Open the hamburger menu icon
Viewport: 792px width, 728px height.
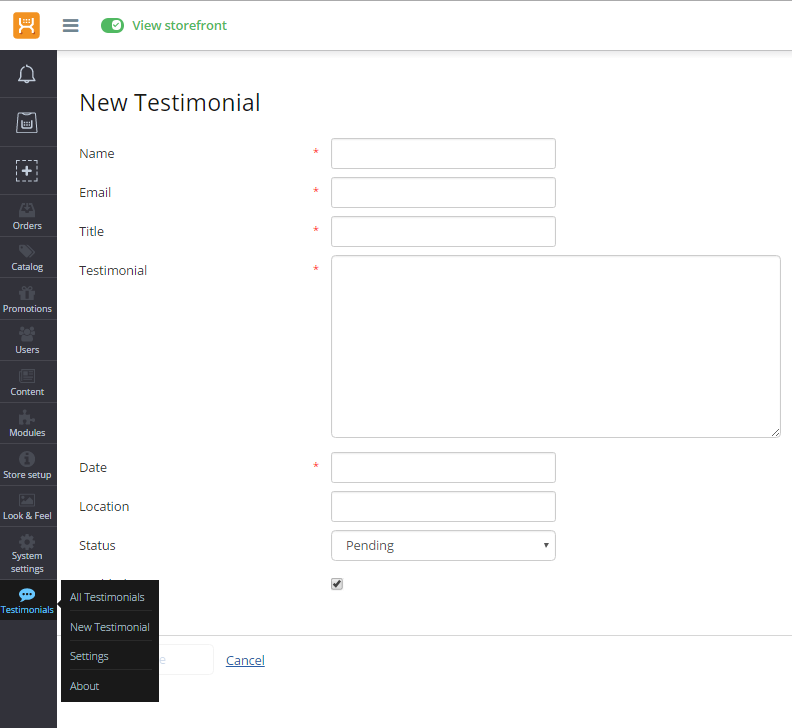[71, 25]
